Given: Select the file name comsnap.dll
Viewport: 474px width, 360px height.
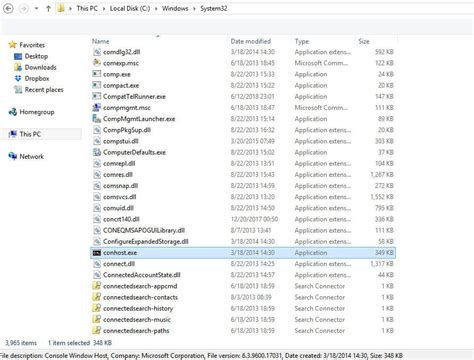Looking at the screenshot, I should point(120,186).
